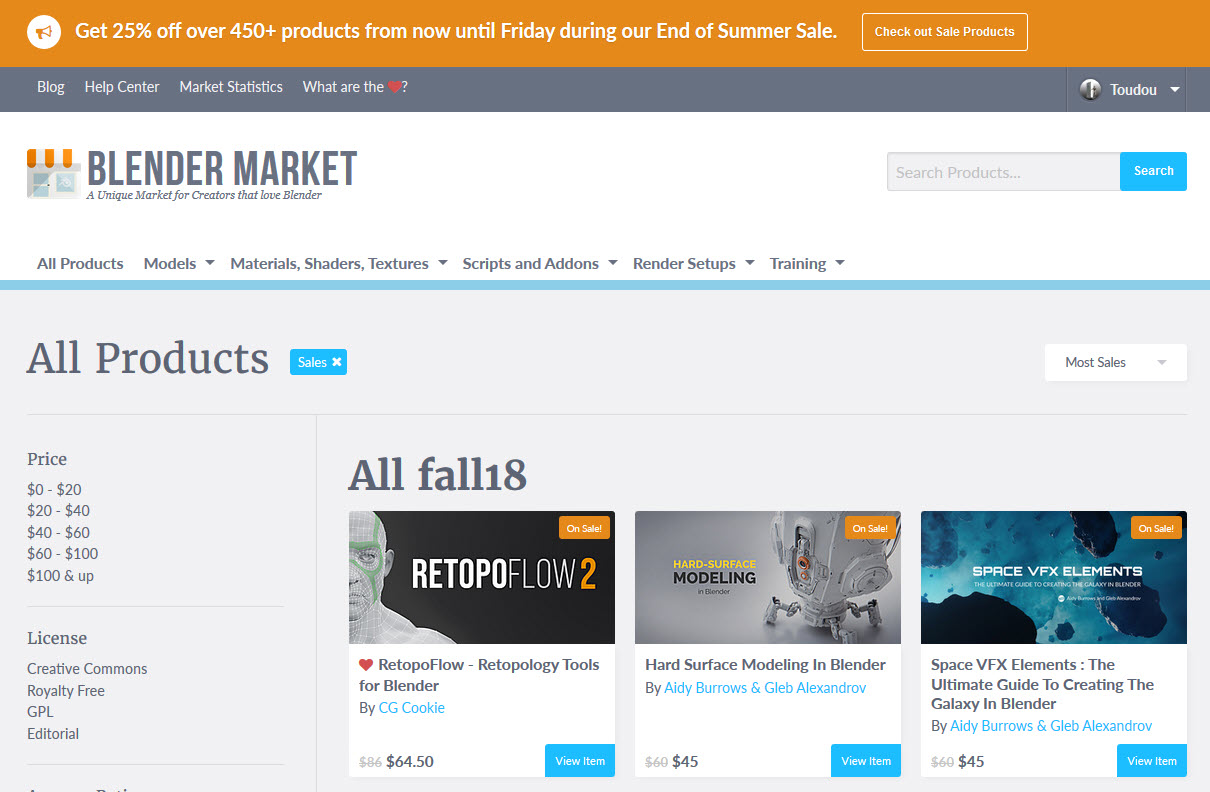Open the Toudou account dropdown
The image size is (1210, 792).
[x=1129, y=90]
